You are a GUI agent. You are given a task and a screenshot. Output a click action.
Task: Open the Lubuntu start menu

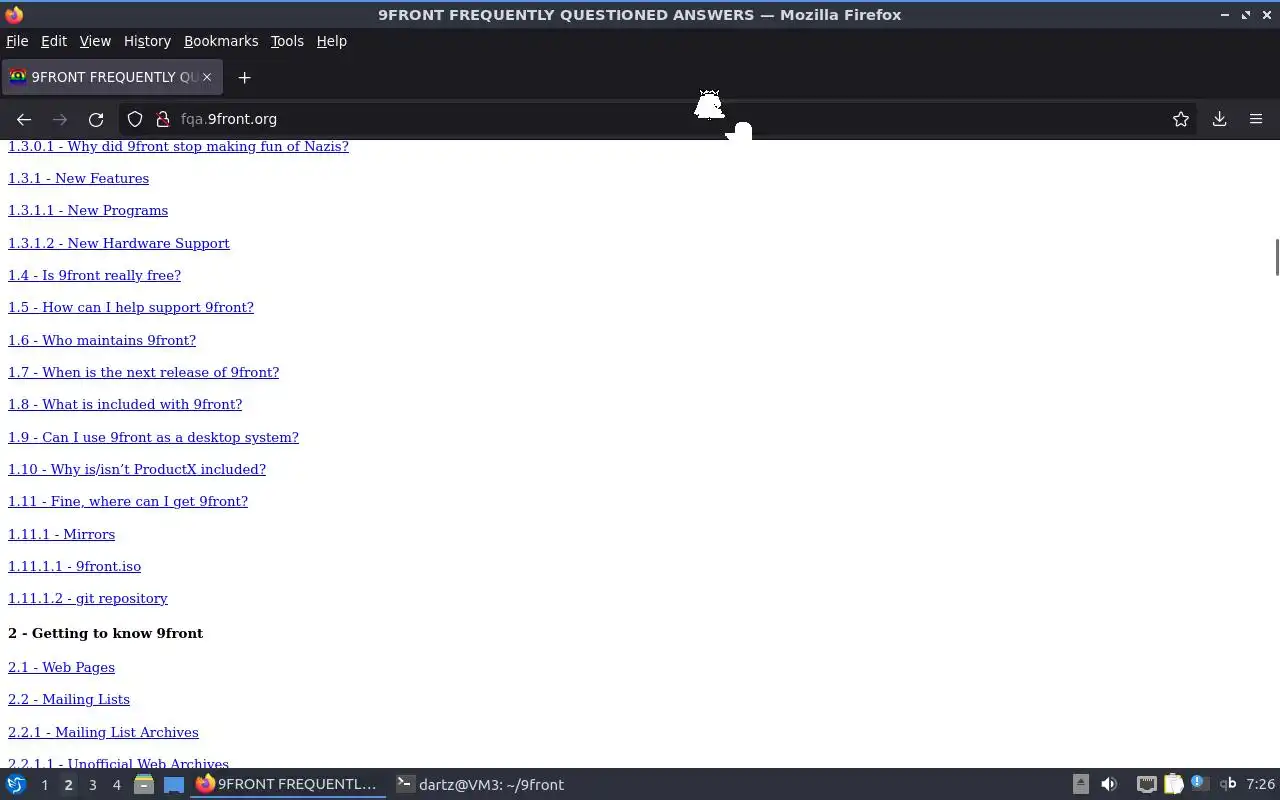[16, 785]
